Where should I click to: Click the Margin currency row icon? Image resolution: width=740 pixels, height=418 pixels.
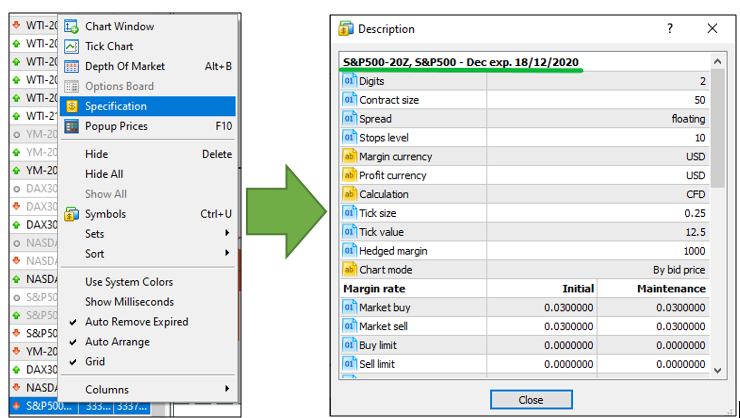pos(349,156)
